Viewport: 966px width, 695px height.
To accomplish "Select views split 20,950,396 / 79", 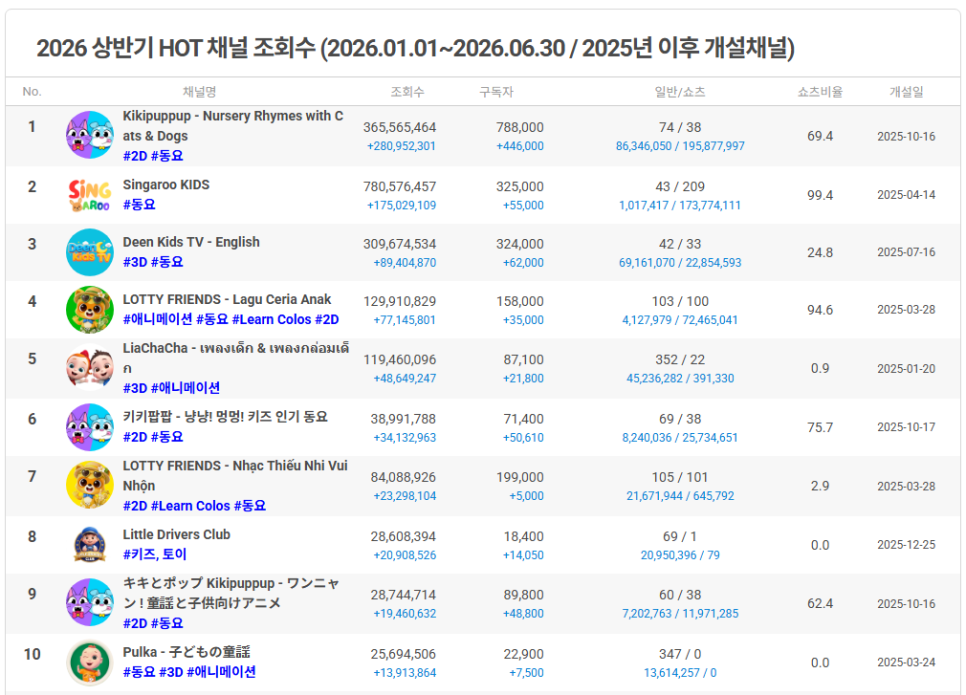I will click(x=680, y=555).
